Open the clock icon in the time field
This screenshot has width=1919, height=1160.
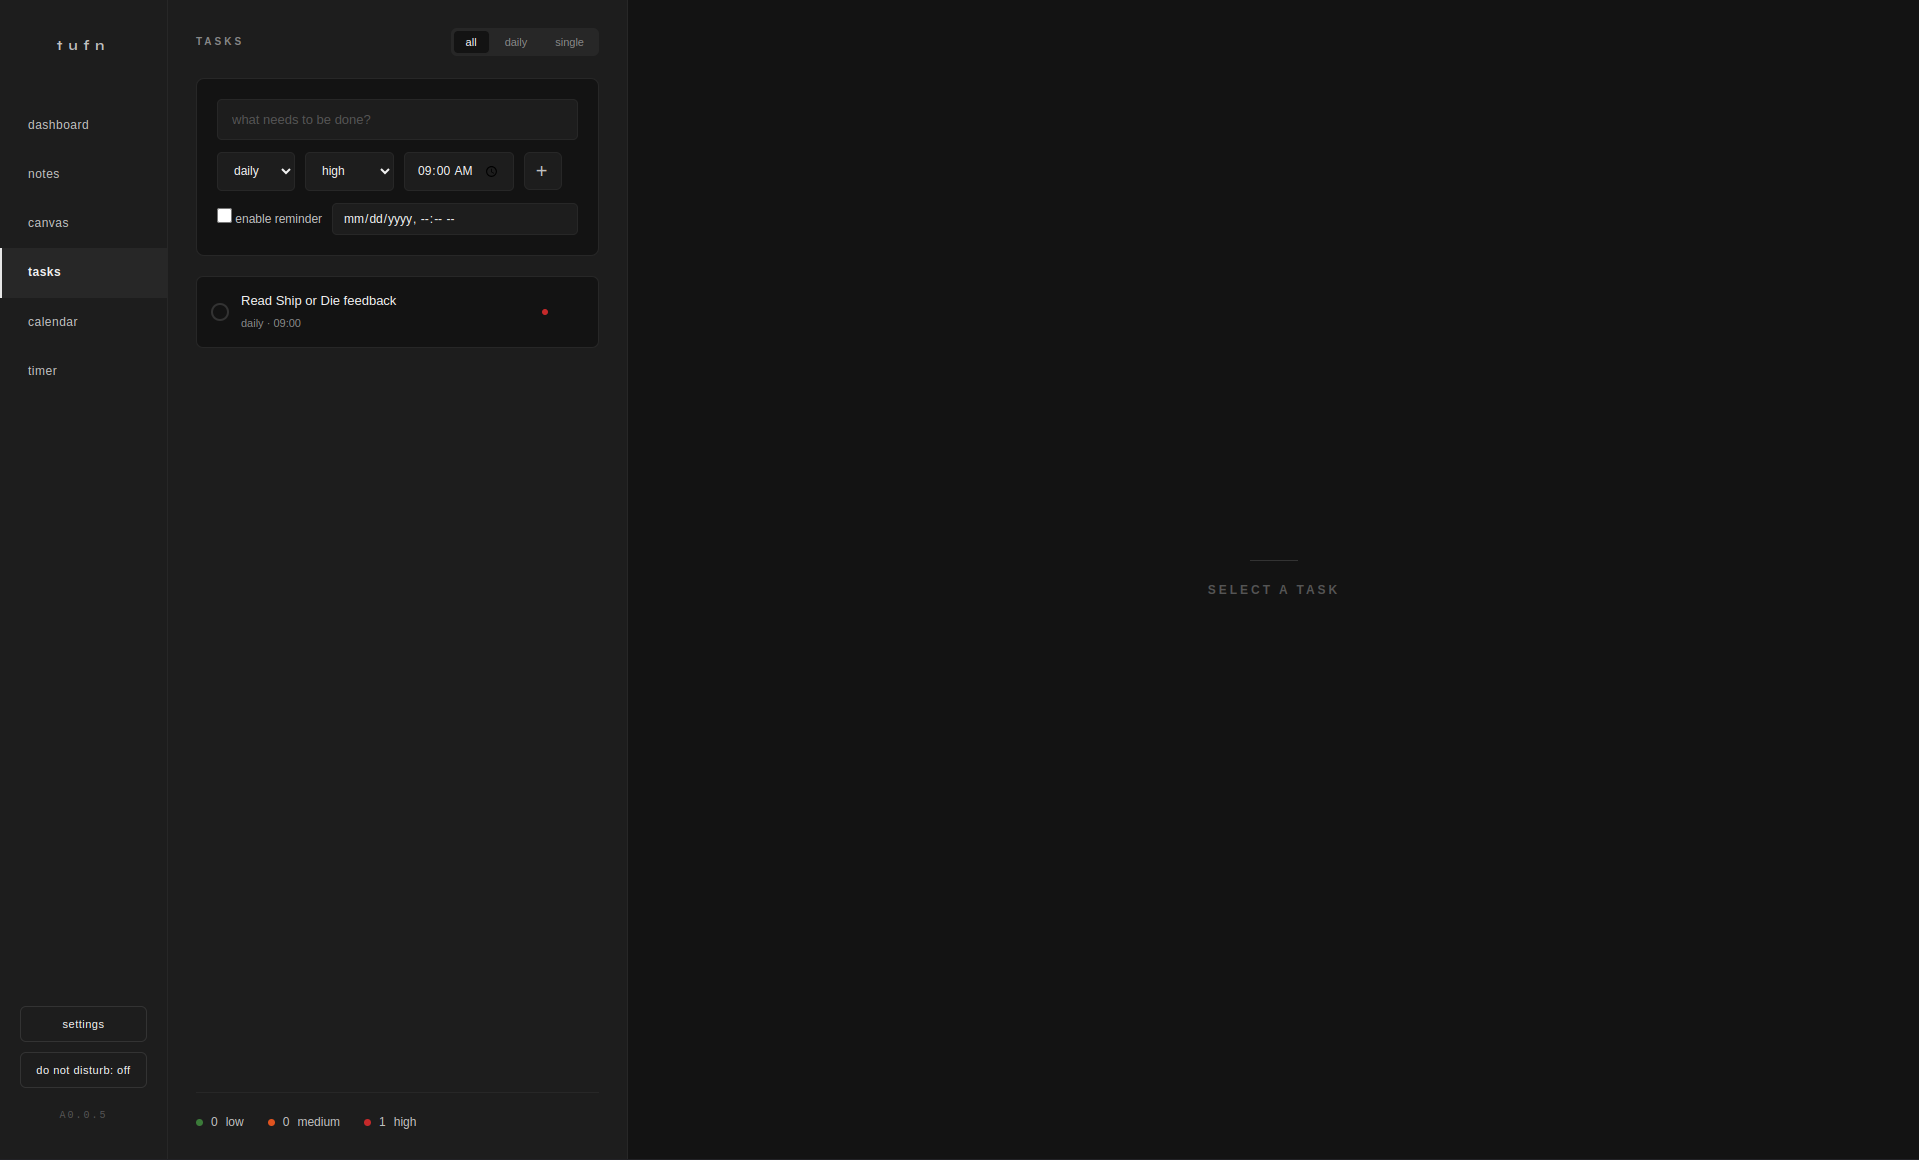(x=493, y=171)
